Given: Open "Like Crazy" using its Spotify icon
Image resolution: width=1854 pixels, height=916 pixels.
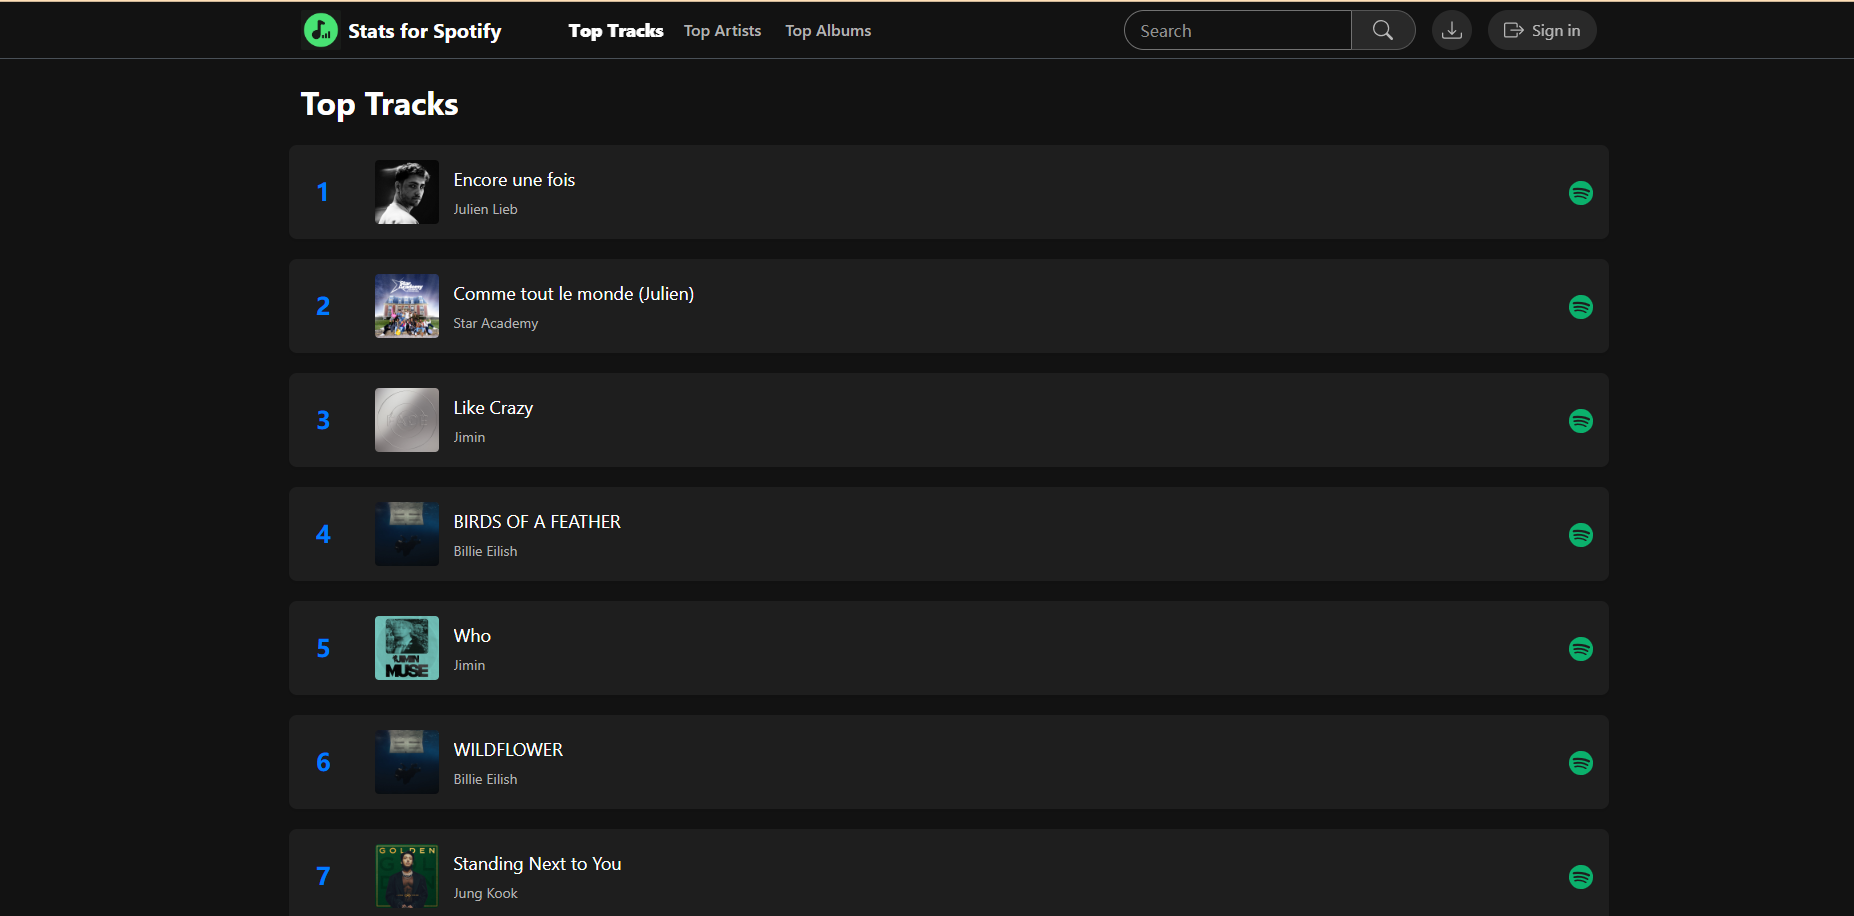Looking at the screenshot, I should (1581, 421).
